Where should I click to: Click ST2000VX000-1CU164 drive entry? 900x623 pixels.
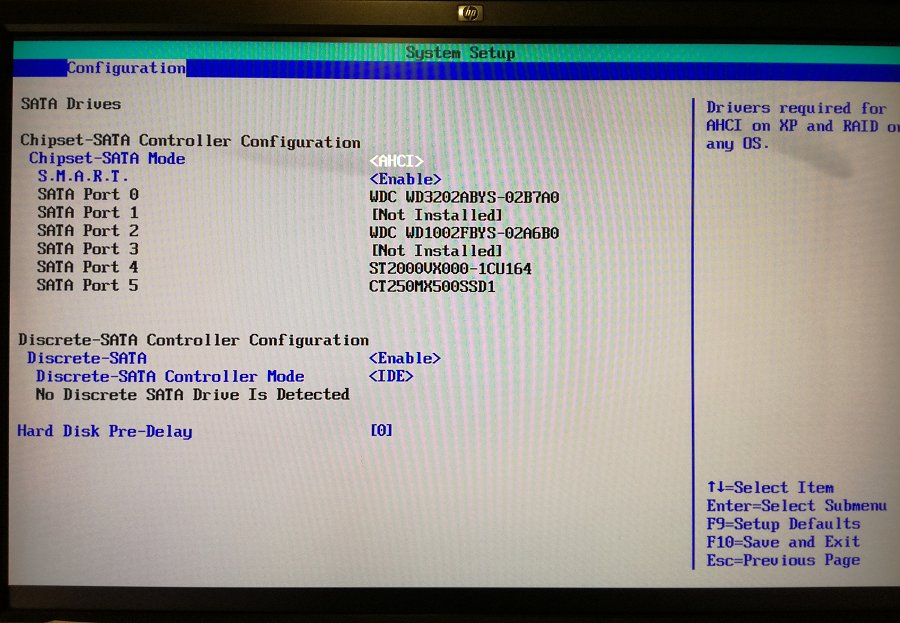click(x=451, y=269)
